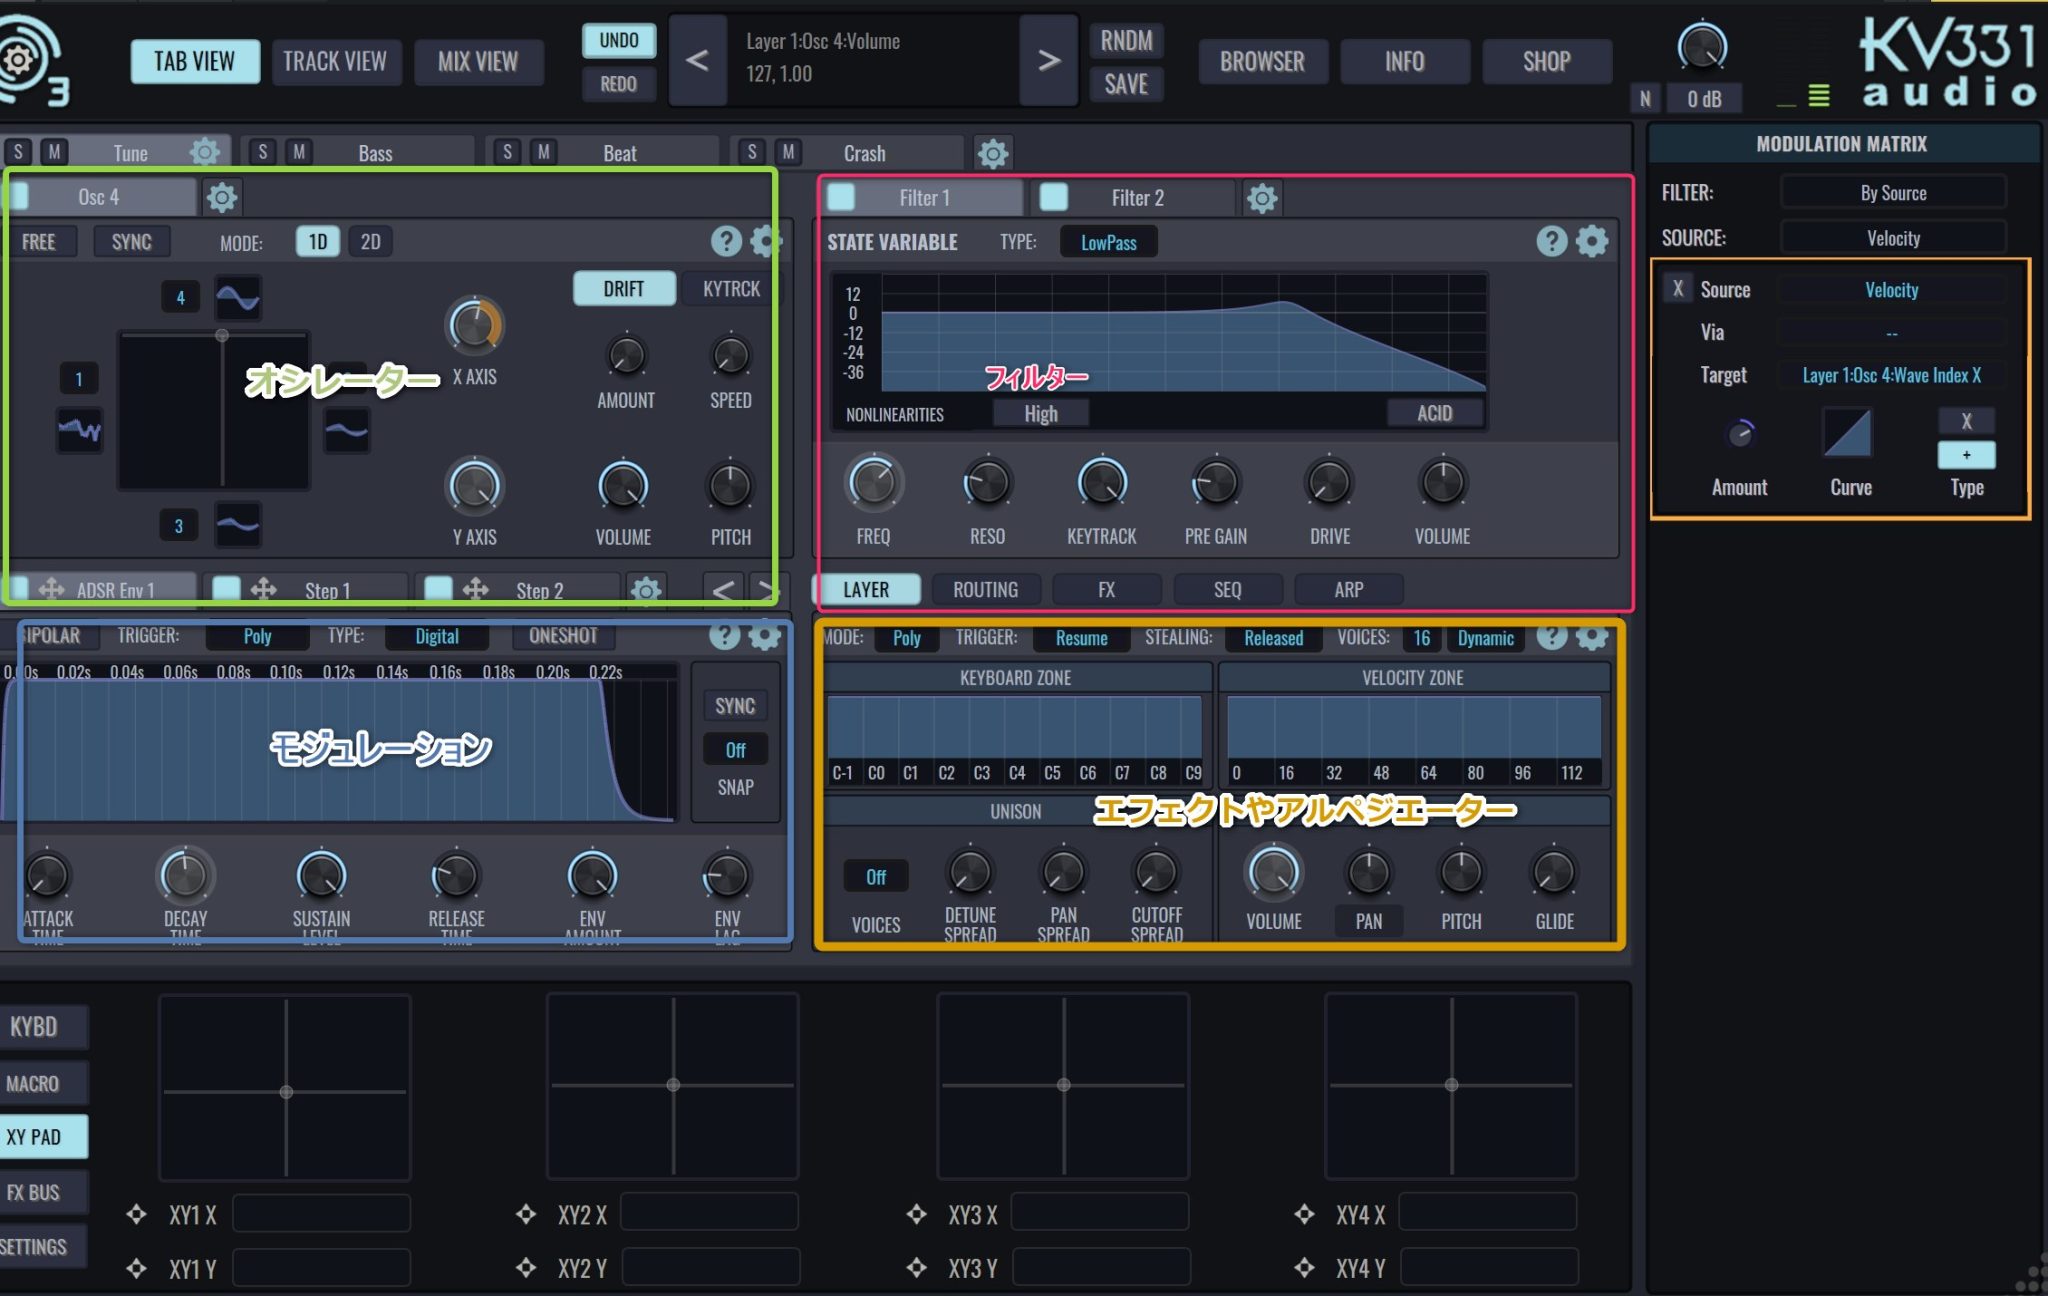The image size is (2048, 1296).
Task: Switch to TRACK VIEW
Action: coord(335,62)
